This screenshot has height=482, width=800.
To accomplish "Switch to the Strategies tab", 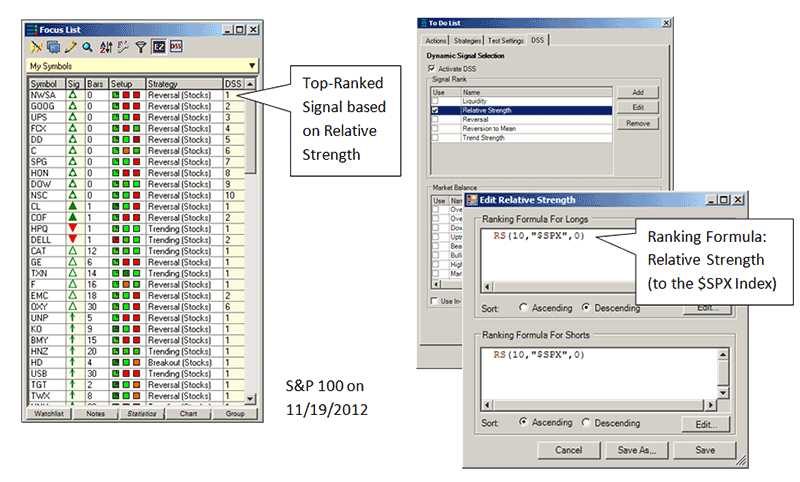I will 467,40.
